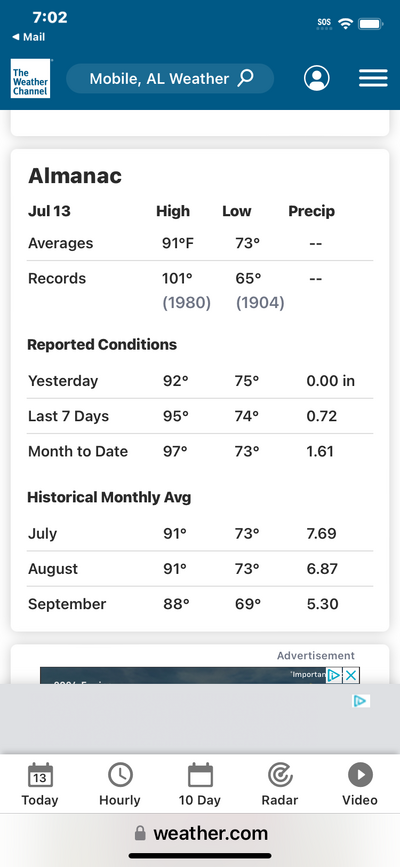Open the Video tab
400x867 pixels.
[360, 784]
